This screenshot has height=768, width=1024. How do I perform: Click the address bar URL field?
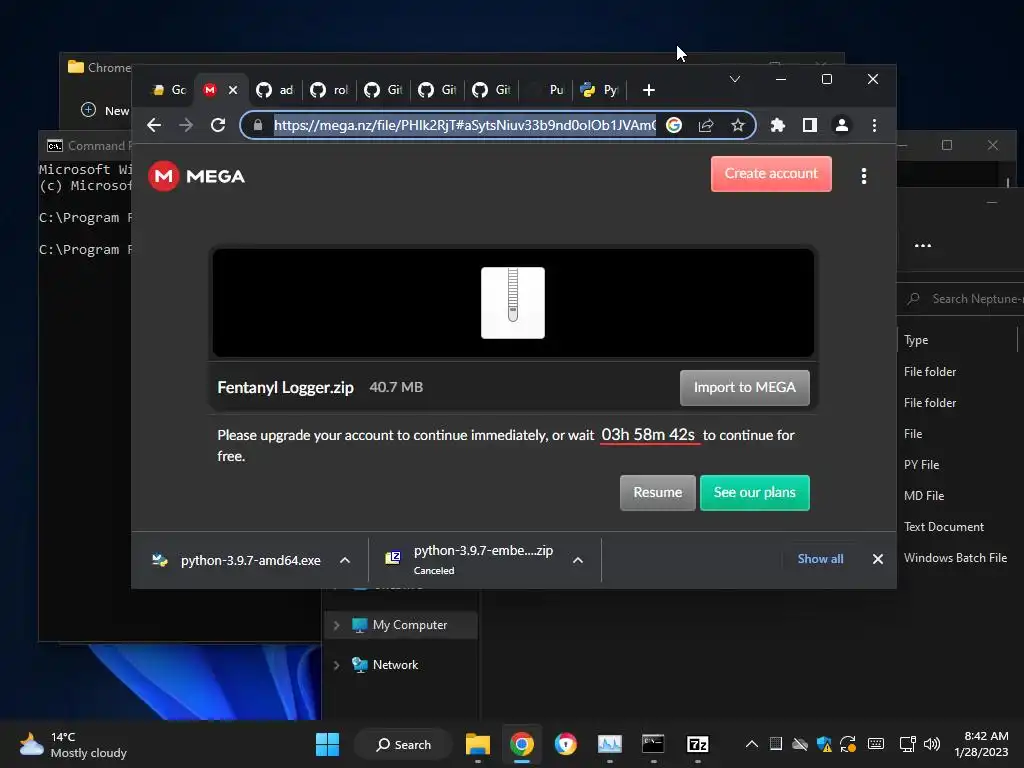[464, 125]
